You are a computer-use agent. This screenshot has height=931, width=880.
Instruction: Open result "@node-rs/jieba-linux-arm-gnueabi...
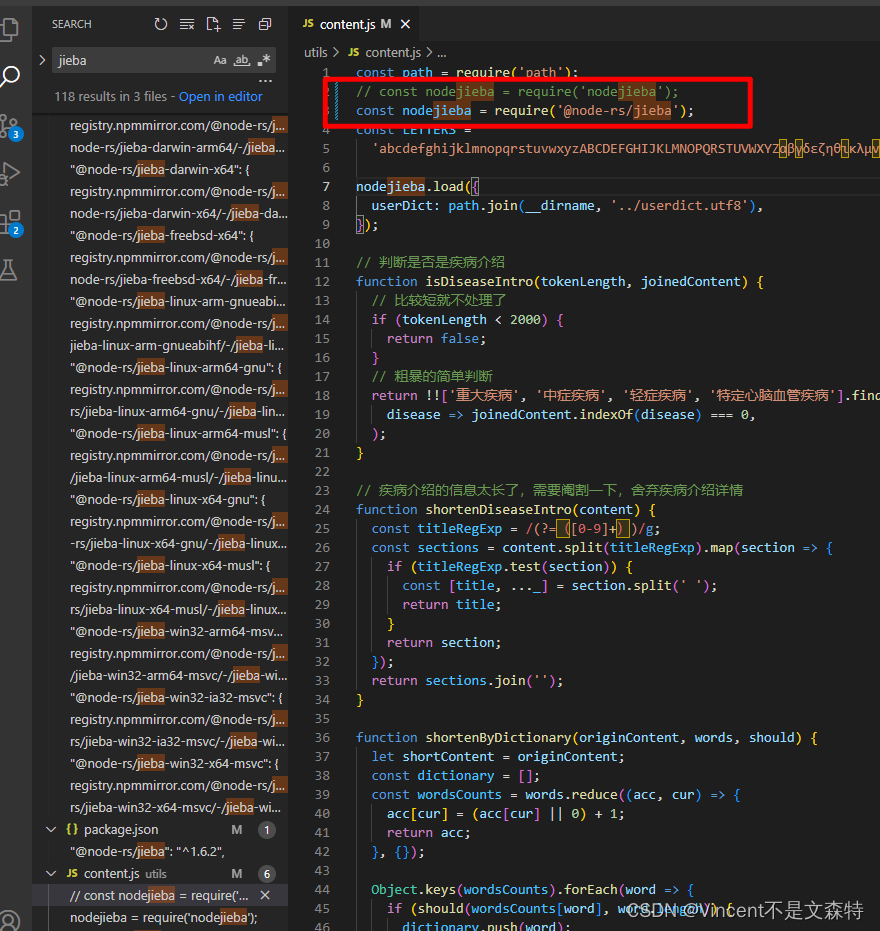click(178, 302)
